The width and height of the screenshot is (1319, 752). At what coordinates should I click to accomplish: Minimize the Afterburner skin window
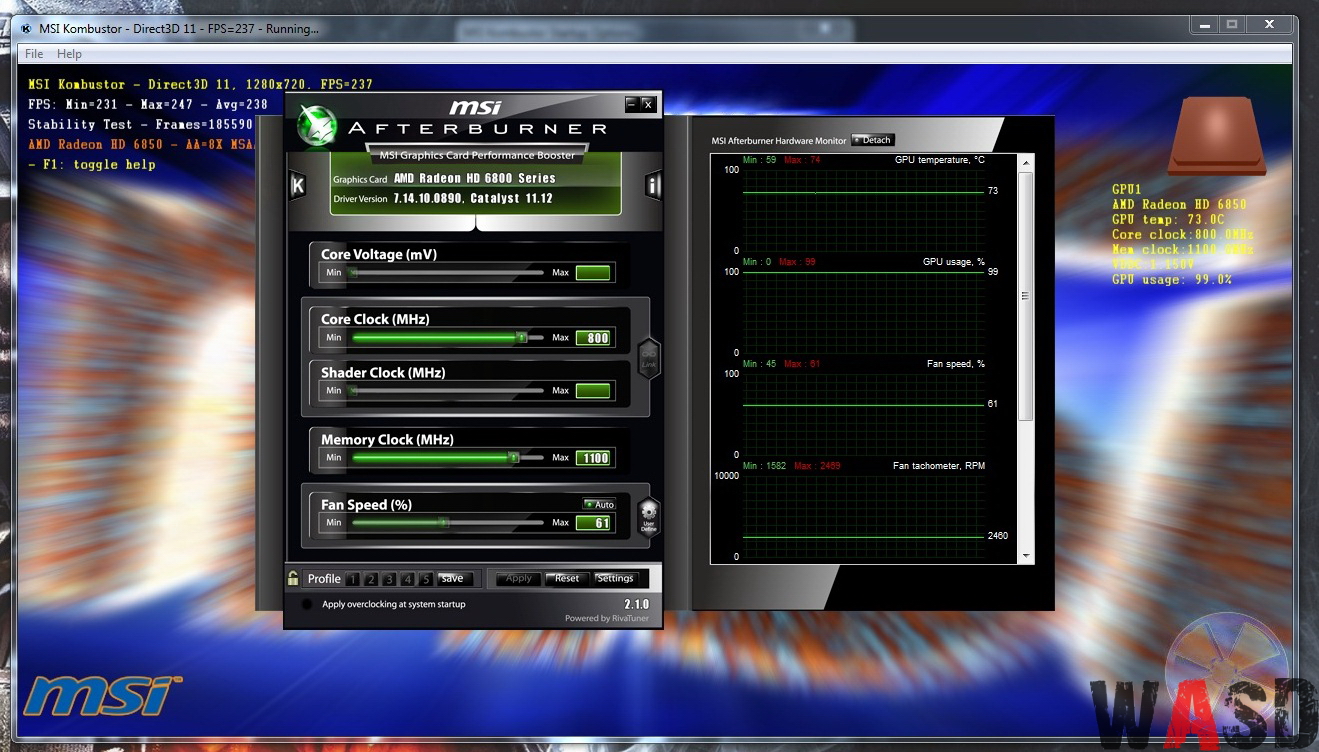tap(631, 103)
